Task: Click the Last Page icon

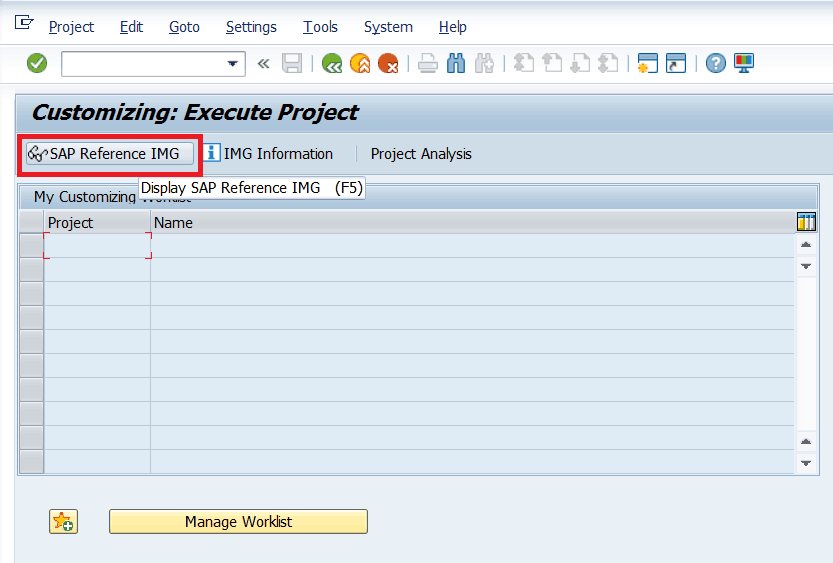Action: 608,63
